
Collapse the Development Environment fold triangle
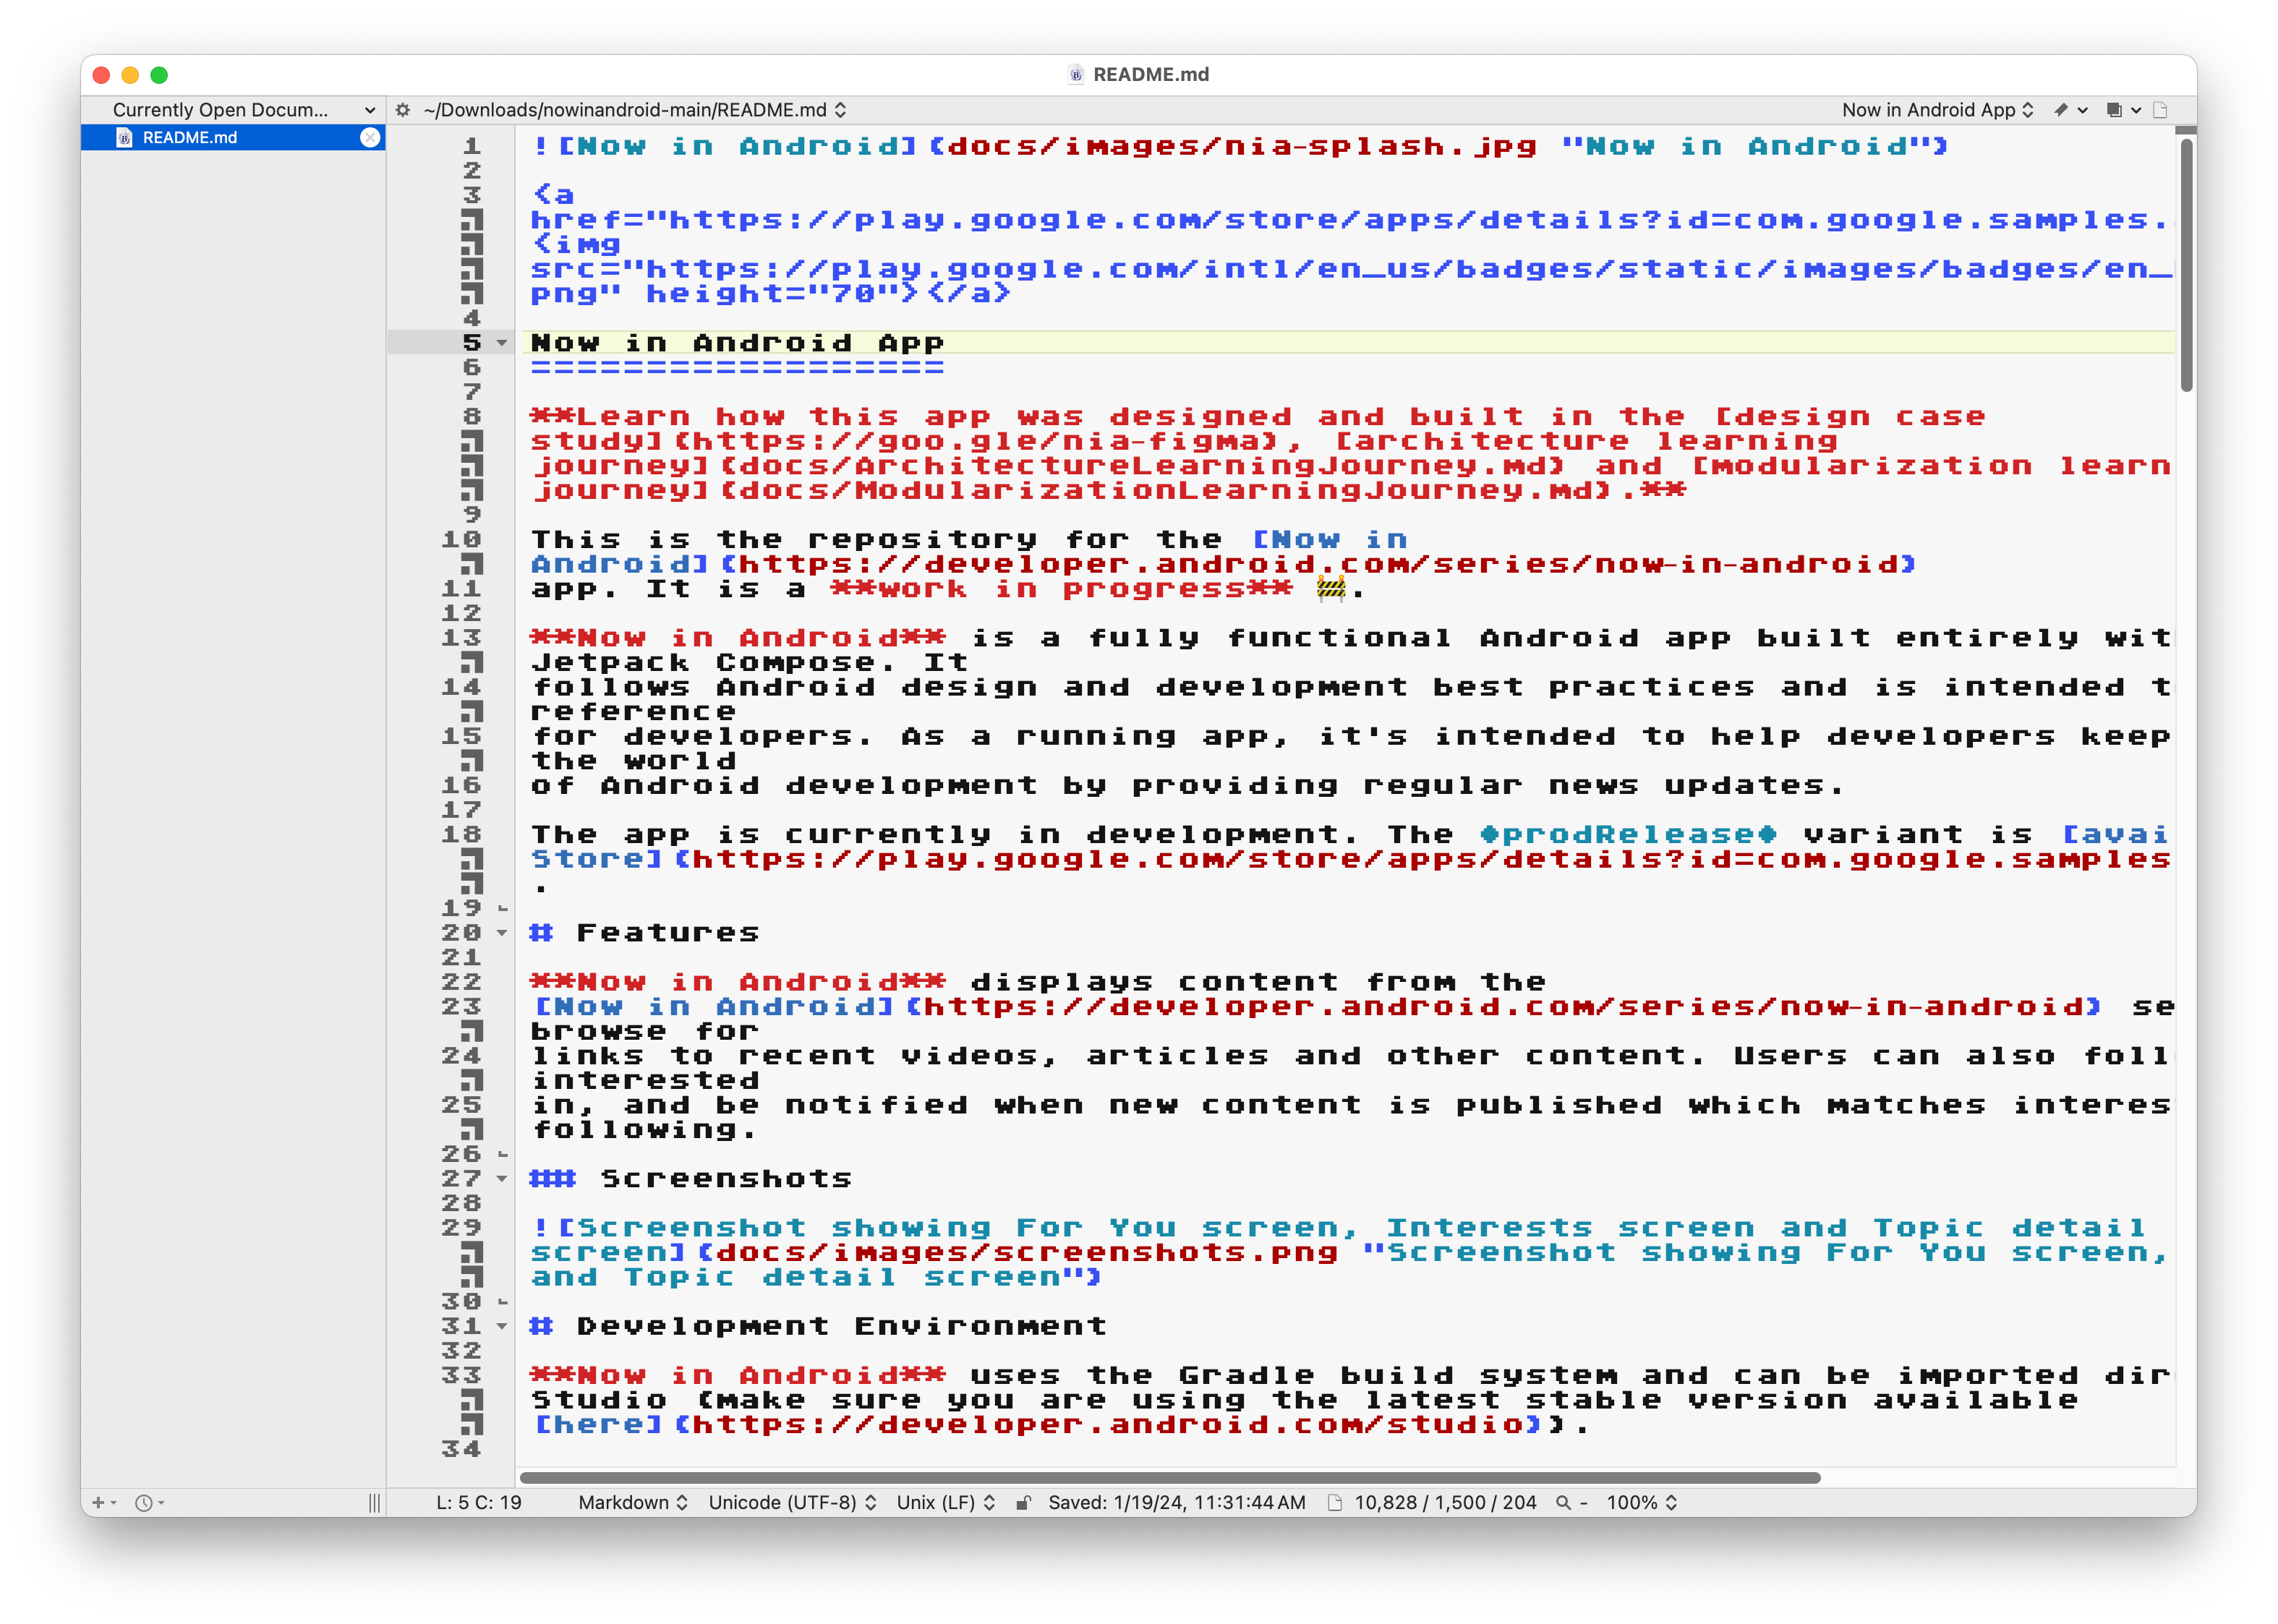point(502,1326)
